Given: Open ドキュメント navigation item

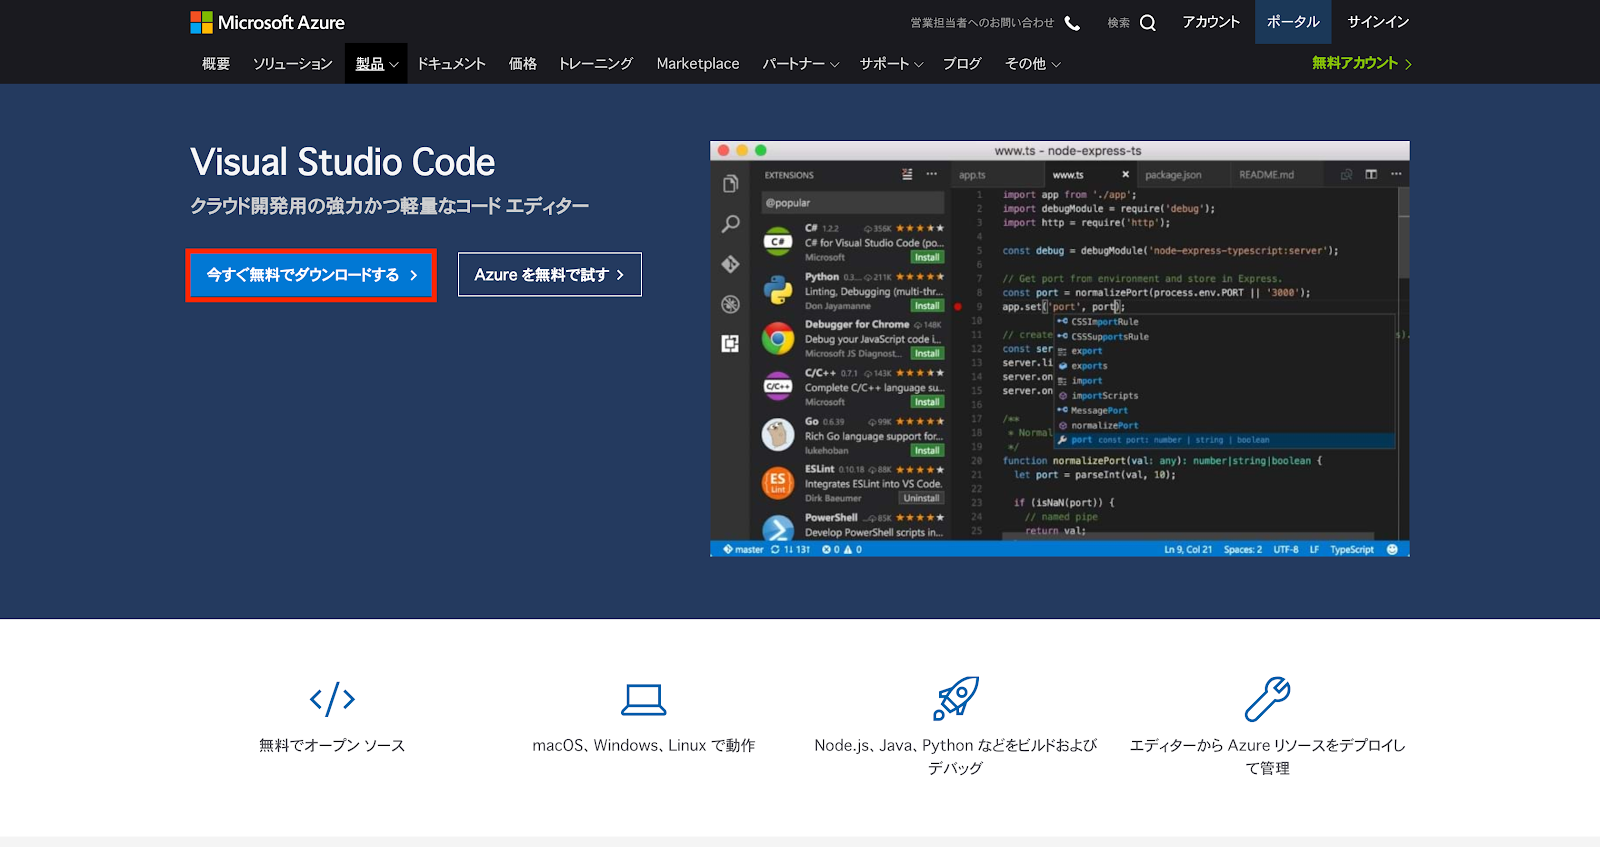Looking at the screenshot, I should [x=451, y=63].
